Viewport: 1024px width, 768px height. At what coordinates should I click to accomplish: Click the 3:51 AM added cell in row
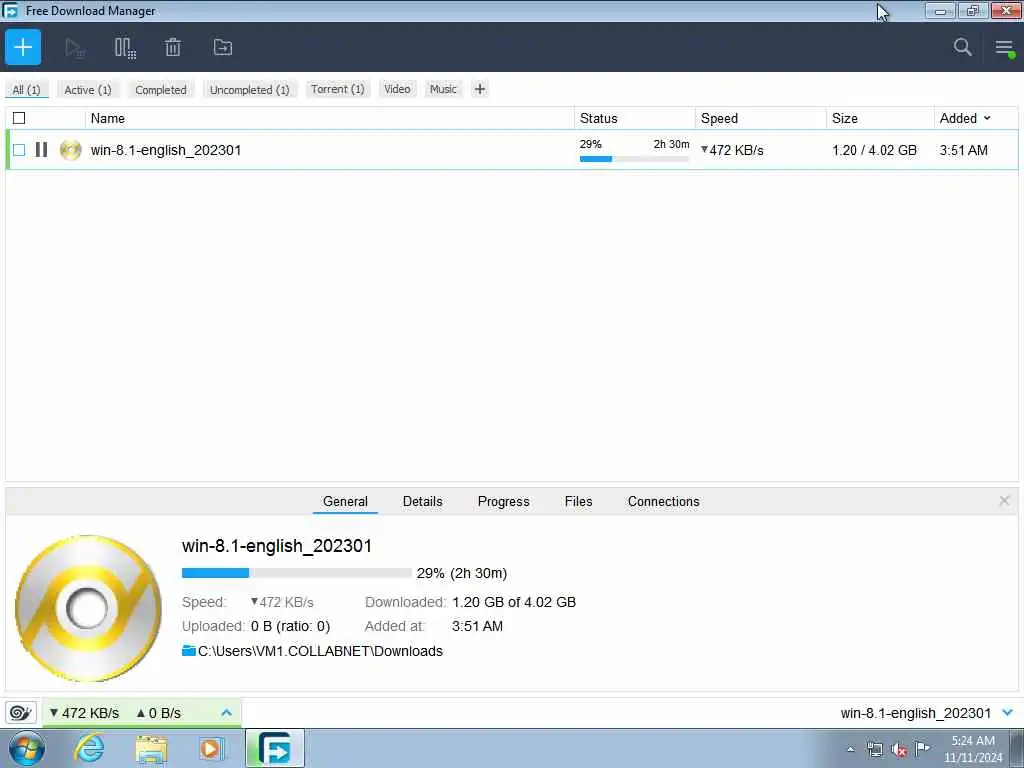click(x=963, y=150)
